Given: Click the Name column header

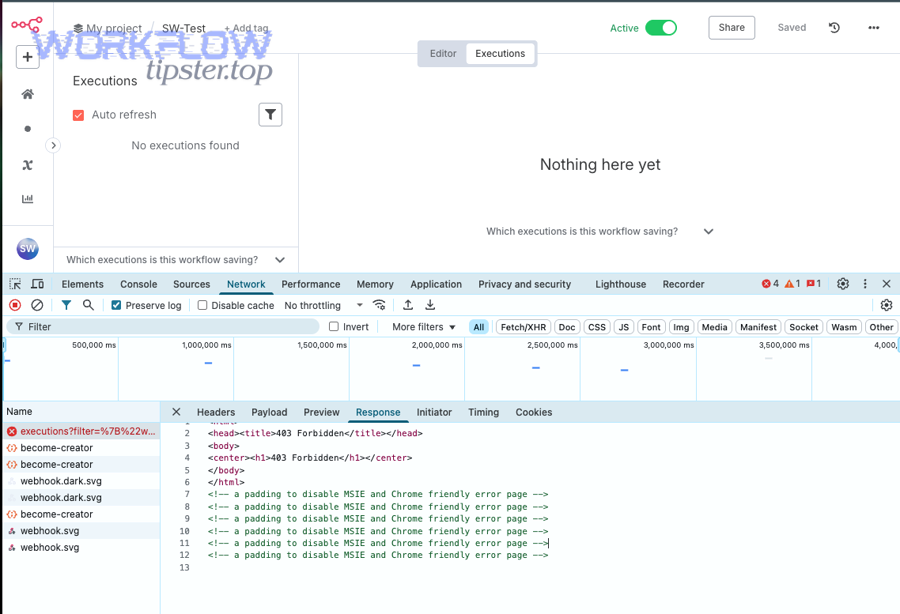Looking at the screenshot, I should click(x=81, y=411).
